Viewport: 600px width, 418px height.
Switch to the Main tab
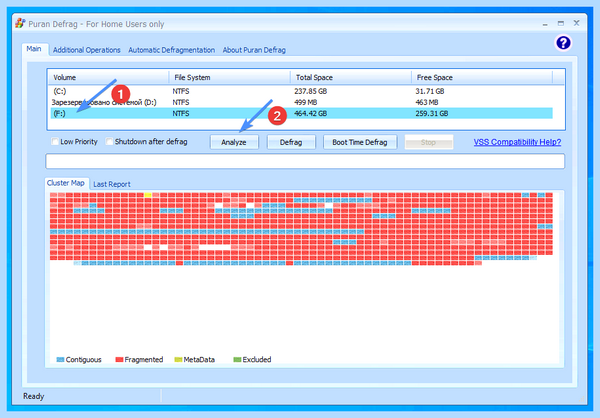[x=34, y=49]
